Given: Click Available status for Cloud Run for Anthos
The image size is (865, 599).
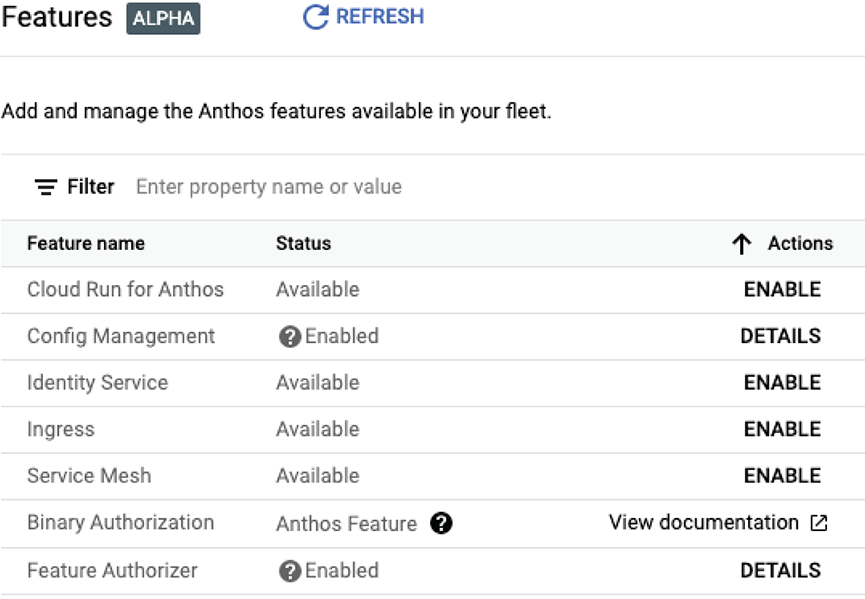Looking at the screenshot, I should click(318, 290).
